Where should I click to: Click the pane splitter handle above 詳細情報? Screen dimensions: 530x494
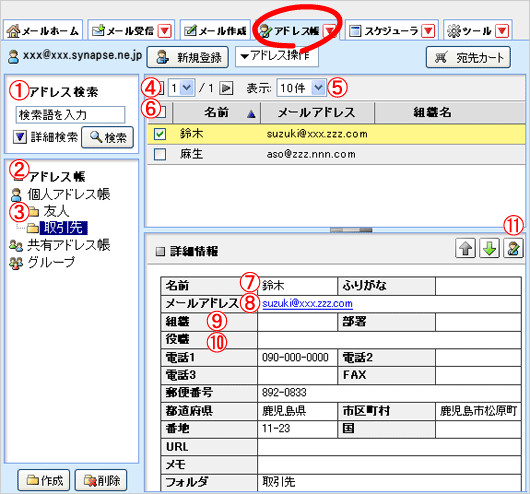click(351, 230)
